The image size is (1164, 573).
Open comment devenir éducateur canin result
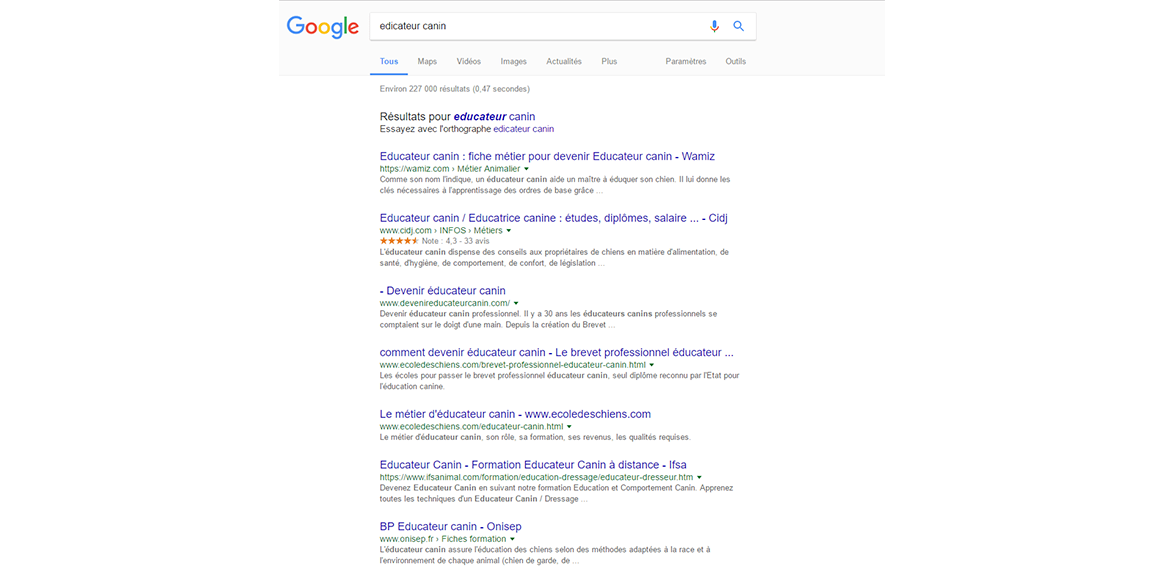556,353
